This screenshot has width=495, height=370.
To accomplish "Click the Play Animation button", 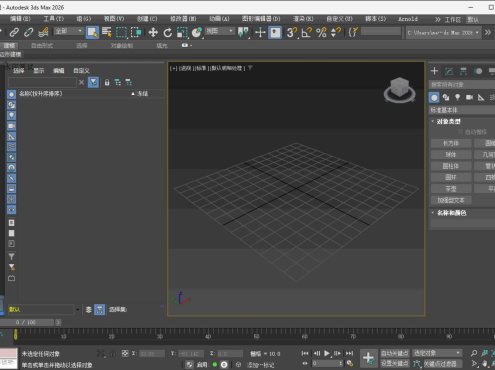I will pyautogui.click(x=327, y=353).
